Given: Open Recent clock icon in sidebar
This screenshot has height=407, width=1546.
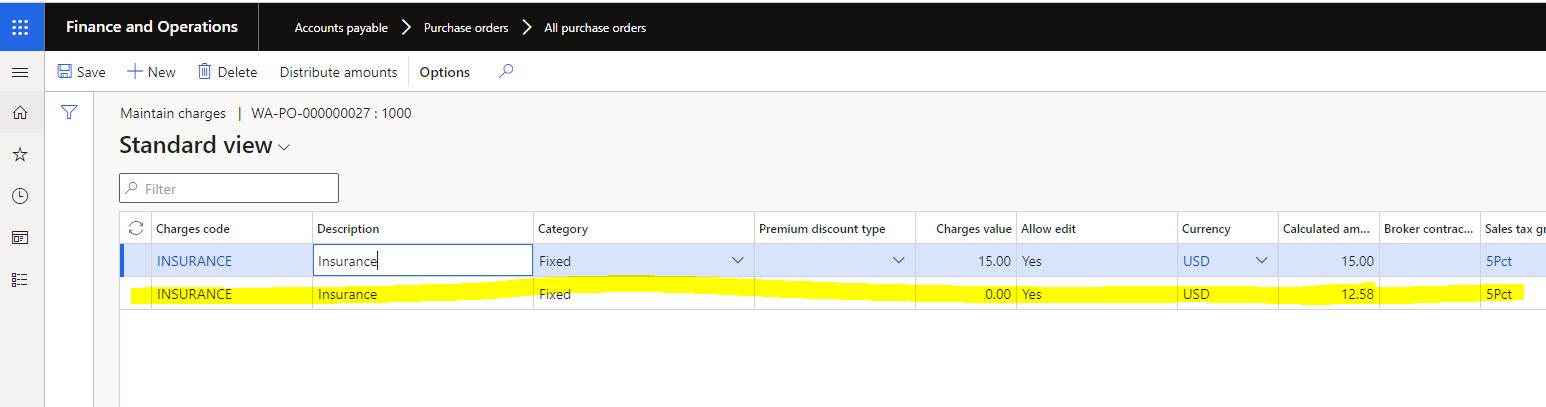Looking at the screenshot, I should point(20,196).
